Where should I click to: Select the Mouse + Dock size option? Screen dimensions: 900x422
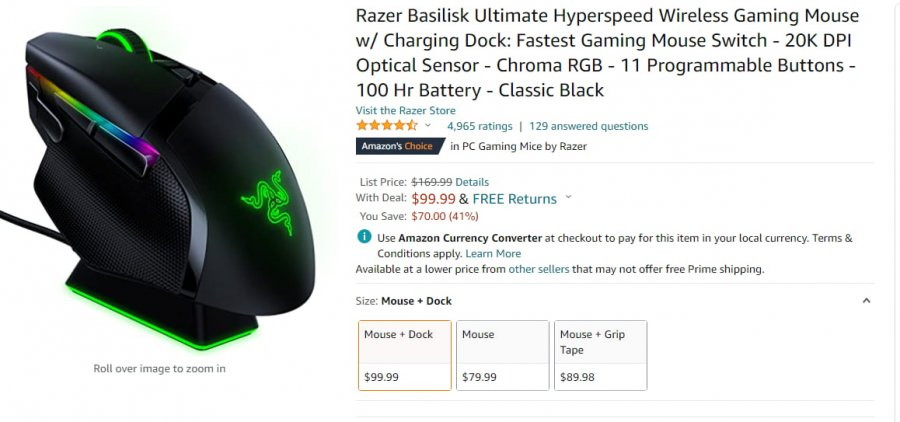[x=405, y=355]
